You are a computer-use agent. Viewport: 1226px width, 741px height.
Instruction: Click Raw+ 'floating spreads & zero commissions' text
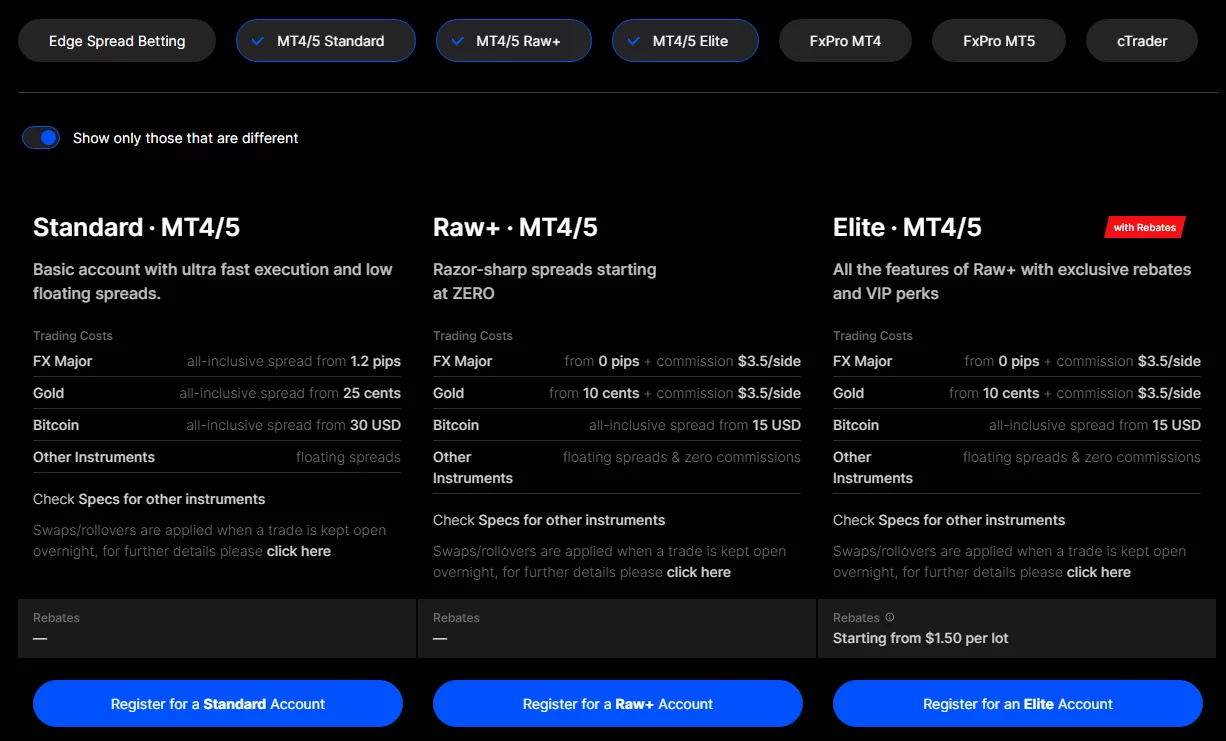click(x=682, y=457)
